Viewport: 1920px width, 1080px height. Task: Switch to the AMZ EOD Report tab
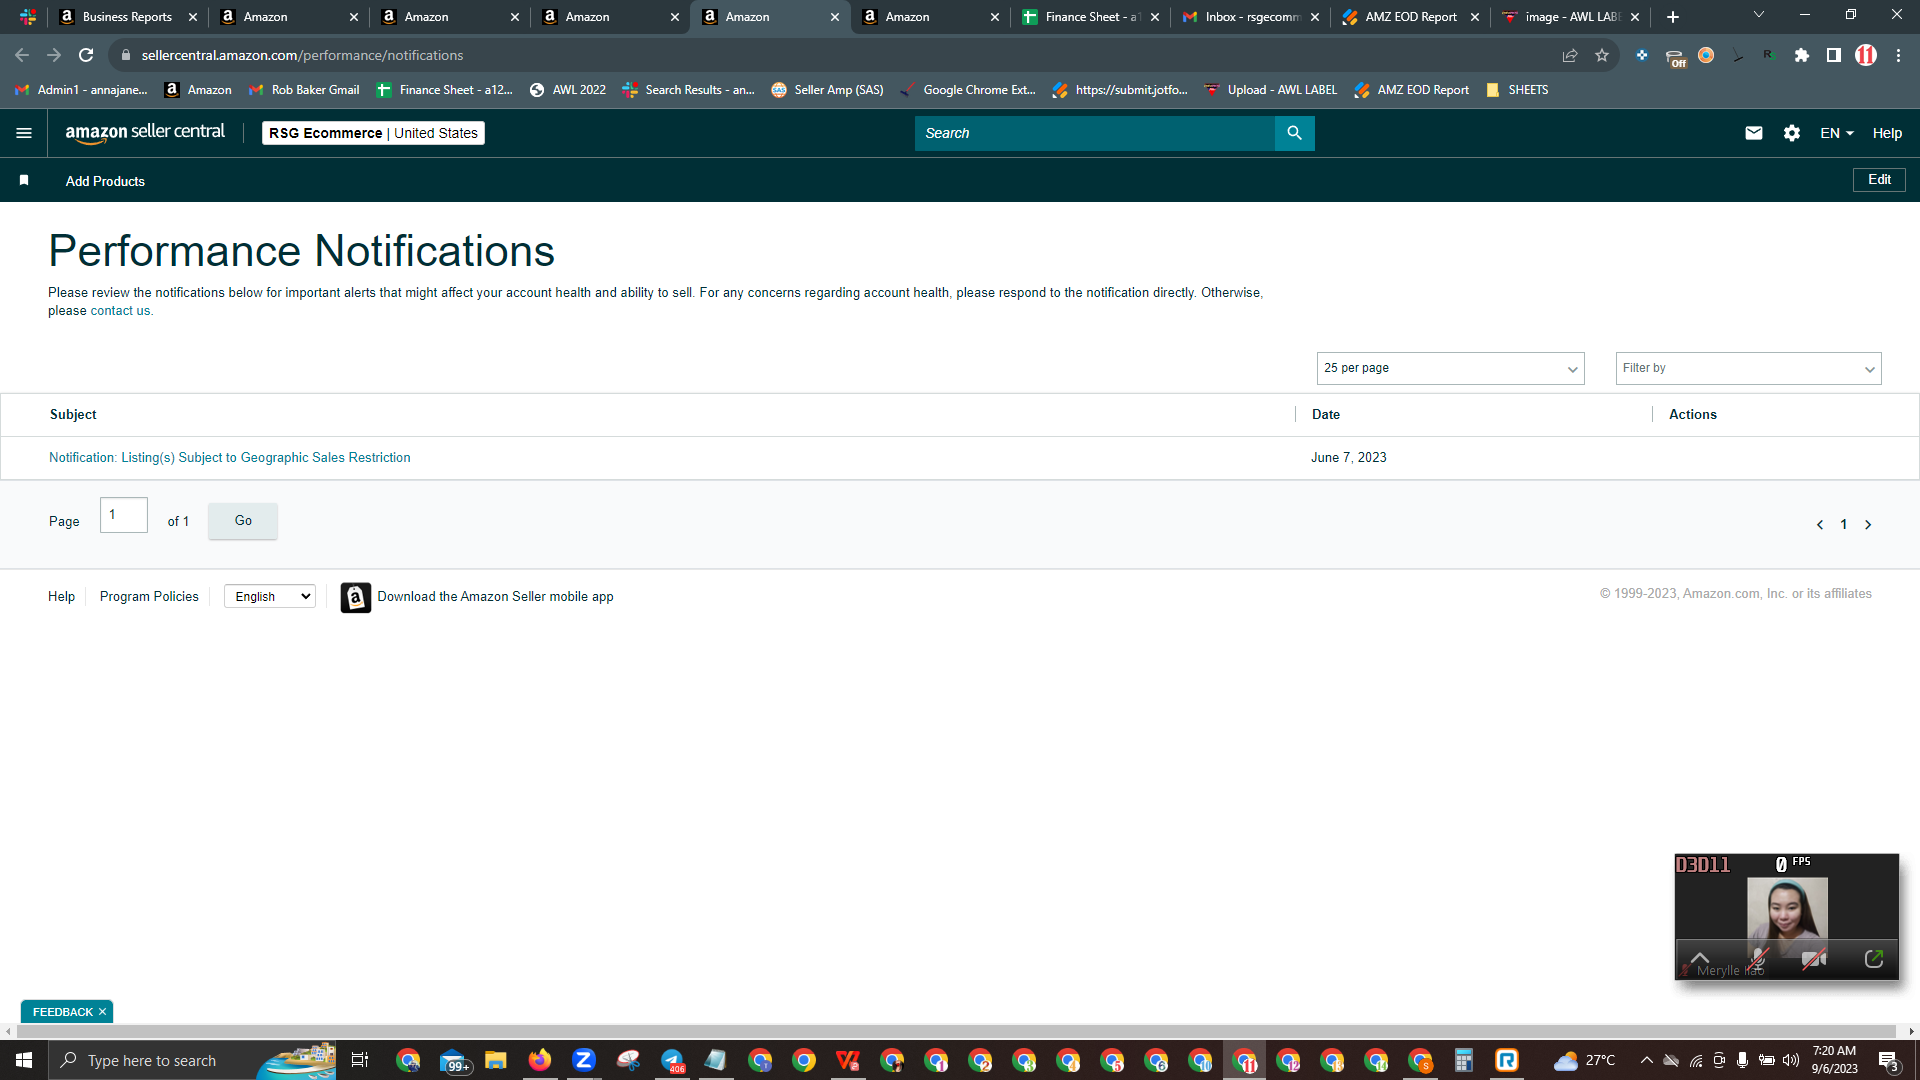pos(1410,17)
